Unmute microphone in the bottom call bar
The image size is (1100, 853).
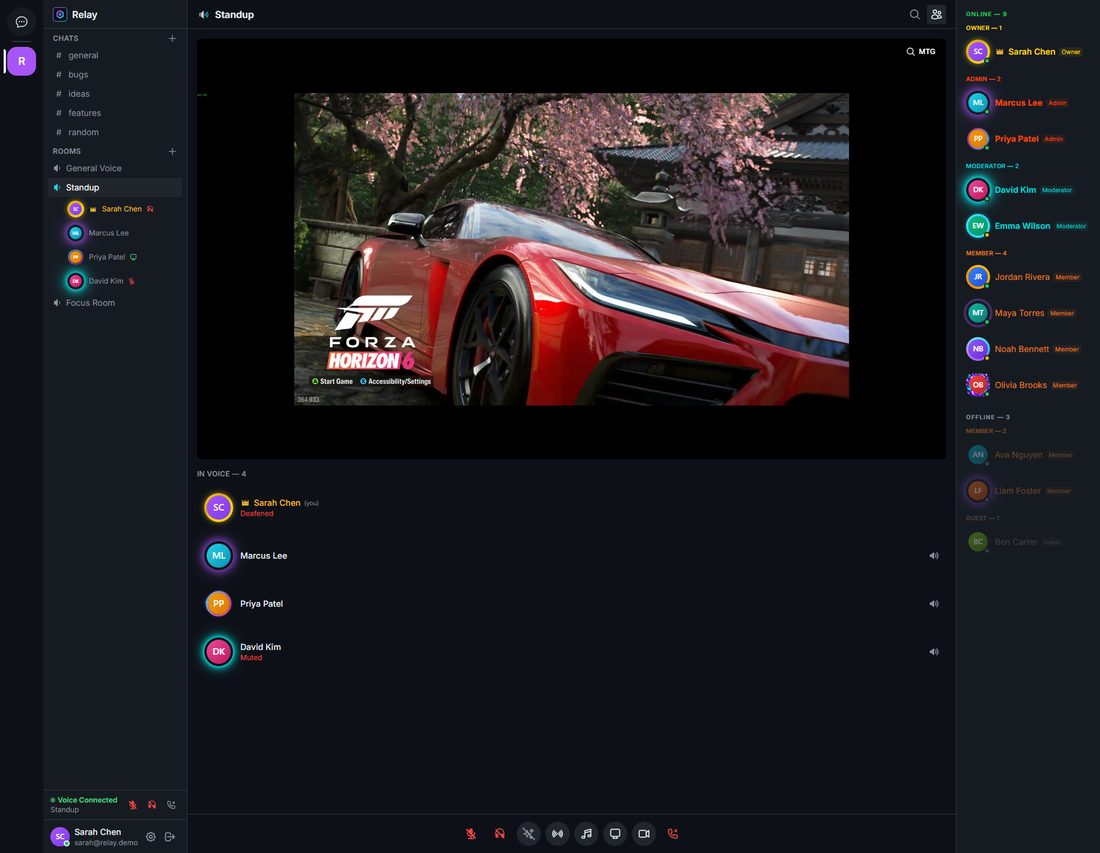coord(471,833)
